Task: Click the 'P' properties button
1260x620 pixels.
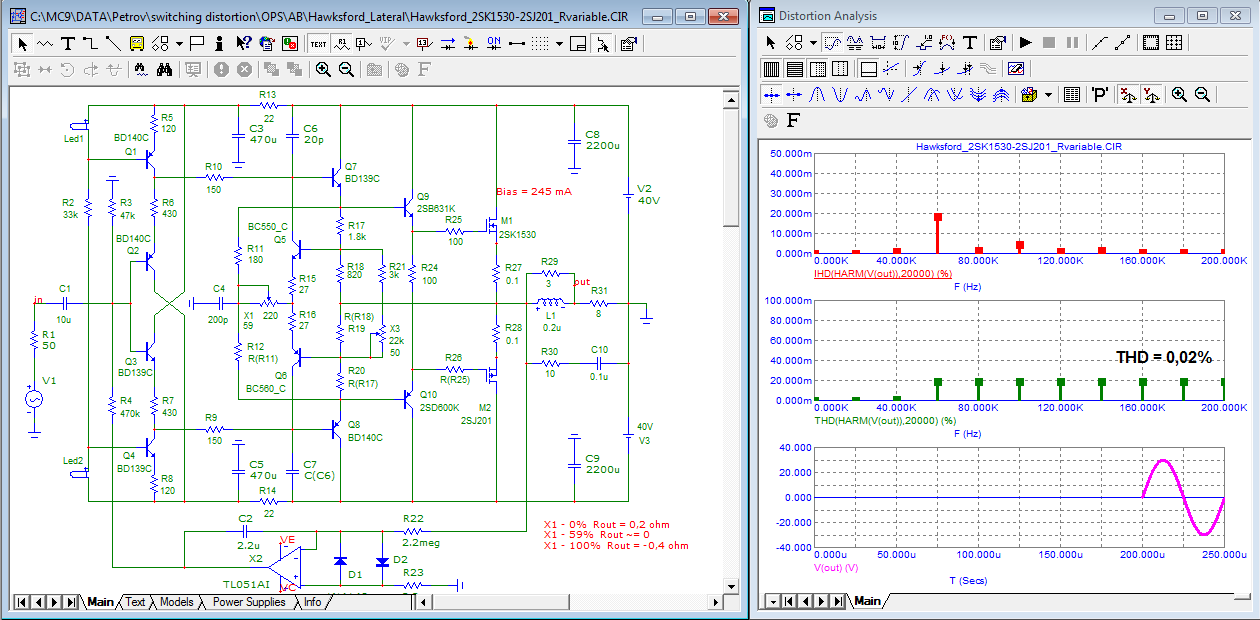Action: [x=1100, y=95]
